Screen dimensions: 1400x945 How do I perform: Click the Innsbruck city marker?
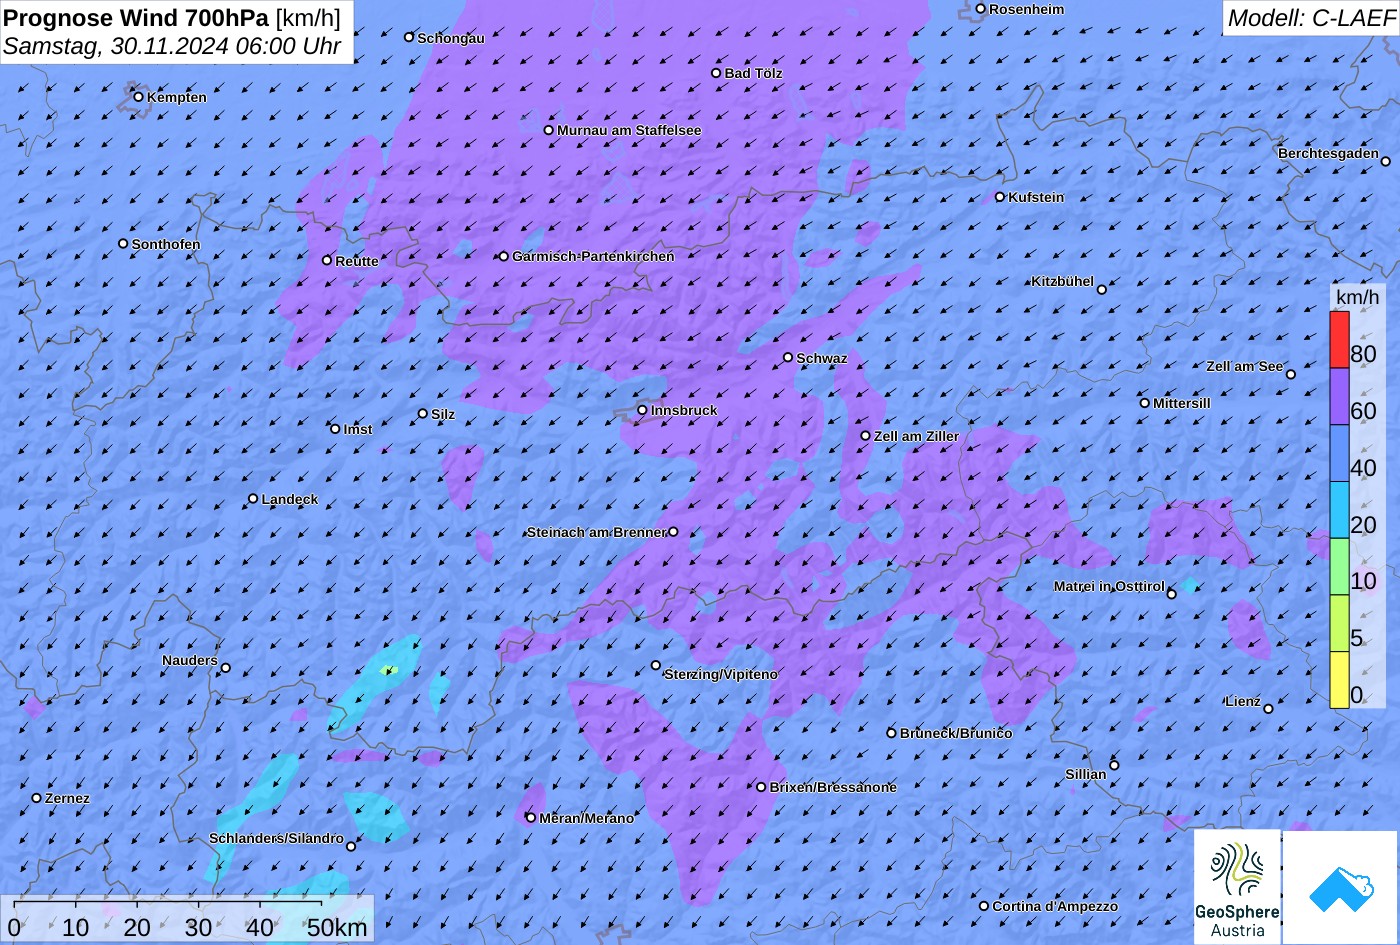pyautogui.click(x=642, y=410)
